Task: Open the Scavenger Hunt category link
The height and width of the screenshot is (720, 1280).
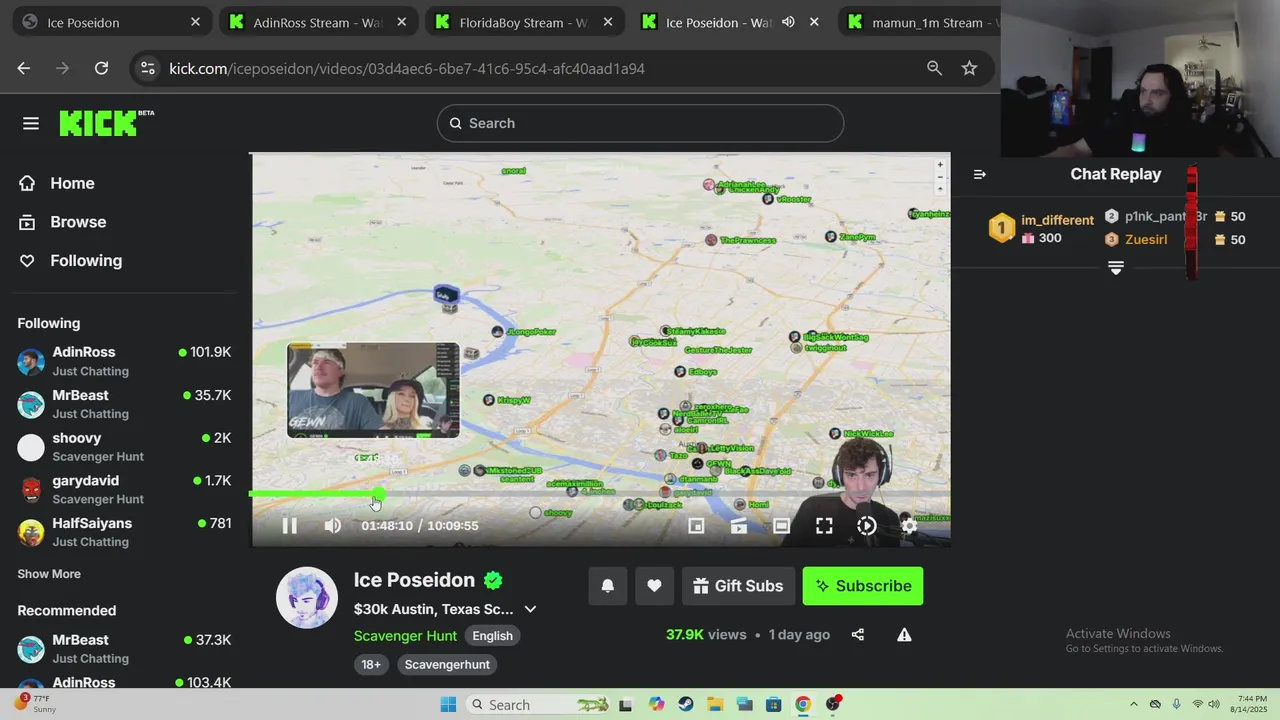Action: tap(405, 636)
